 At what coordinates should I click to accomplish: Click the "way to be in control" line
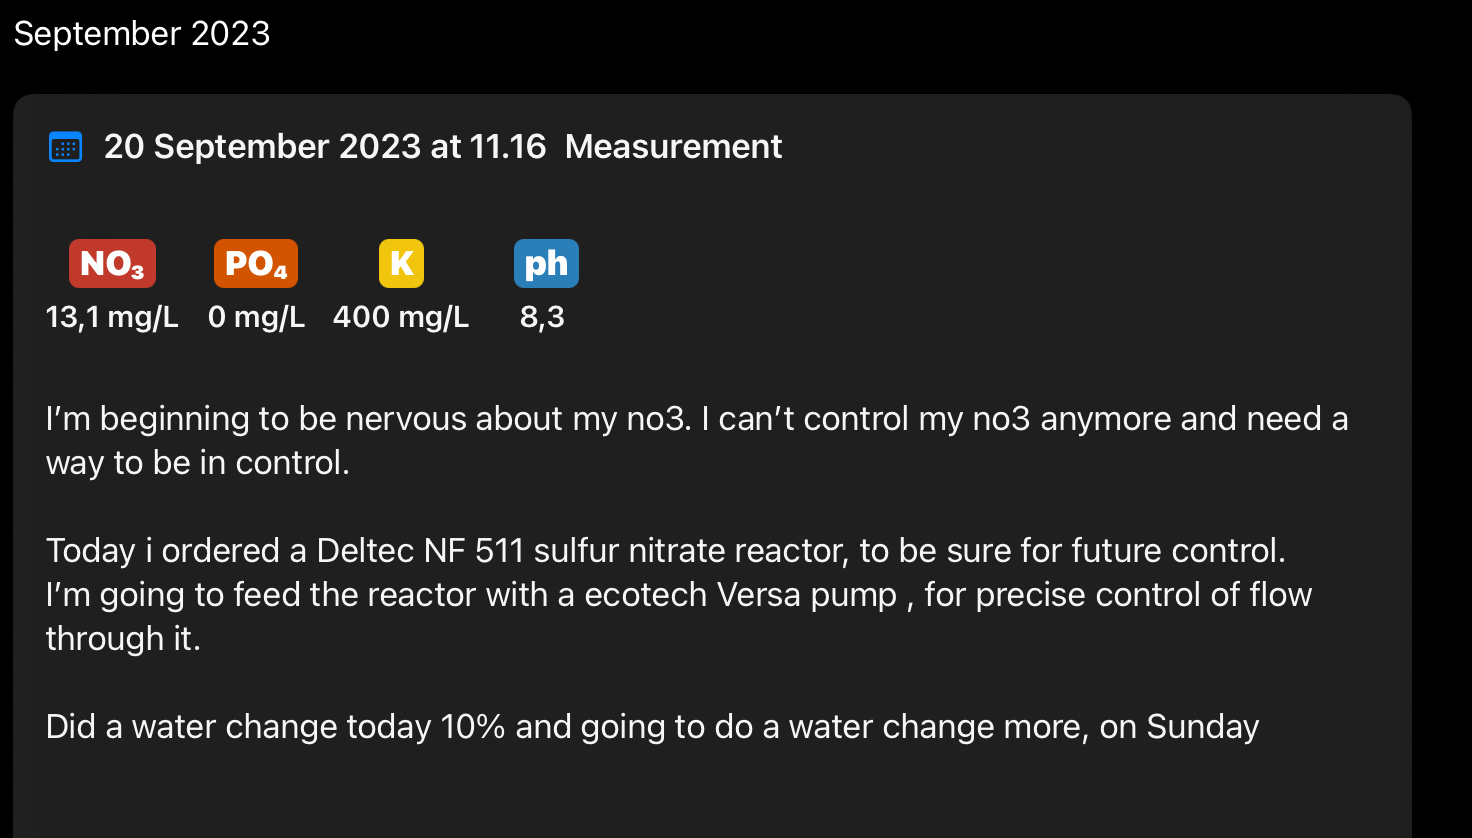tap(198, 463)
